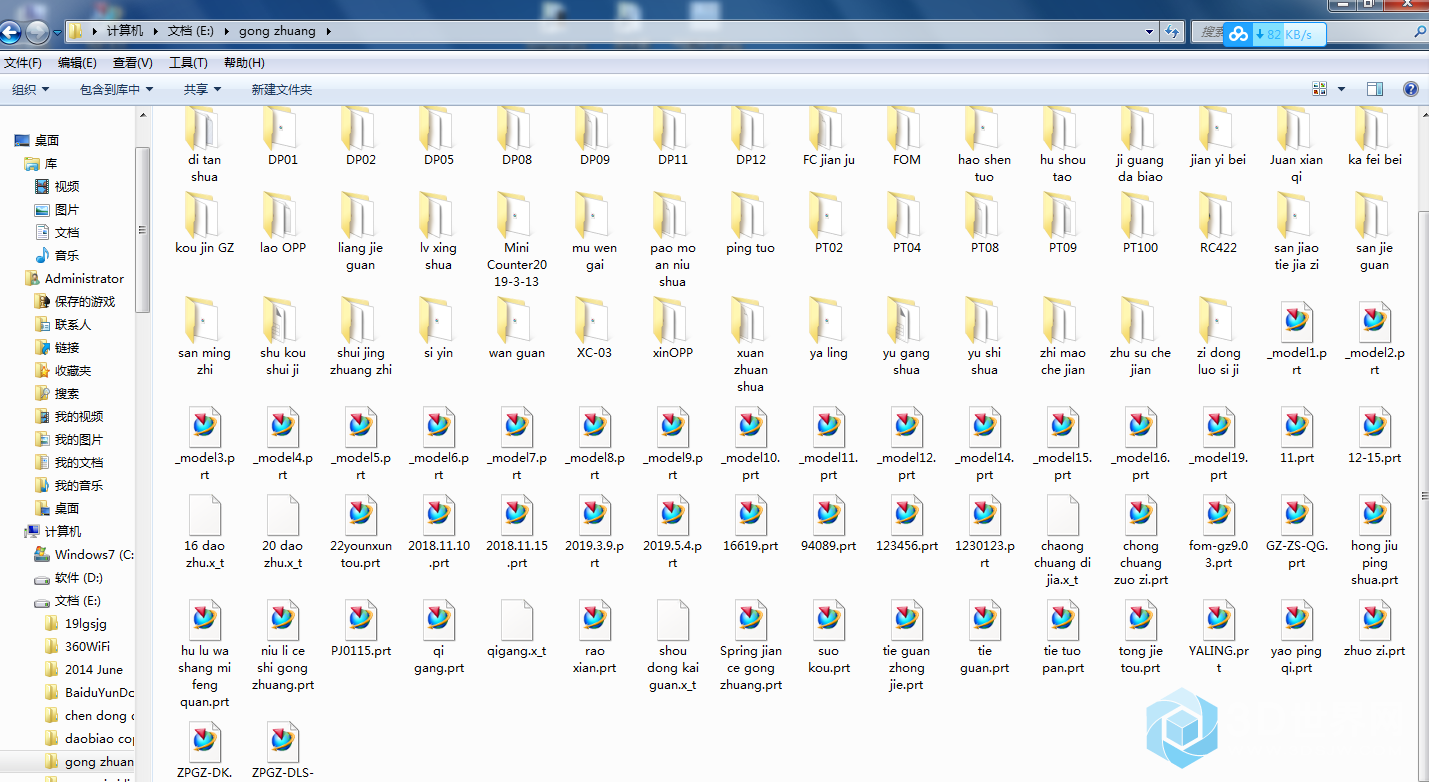
Task: Click the file name hong jiu ping shua.prt
Action: coord(1374,562)
